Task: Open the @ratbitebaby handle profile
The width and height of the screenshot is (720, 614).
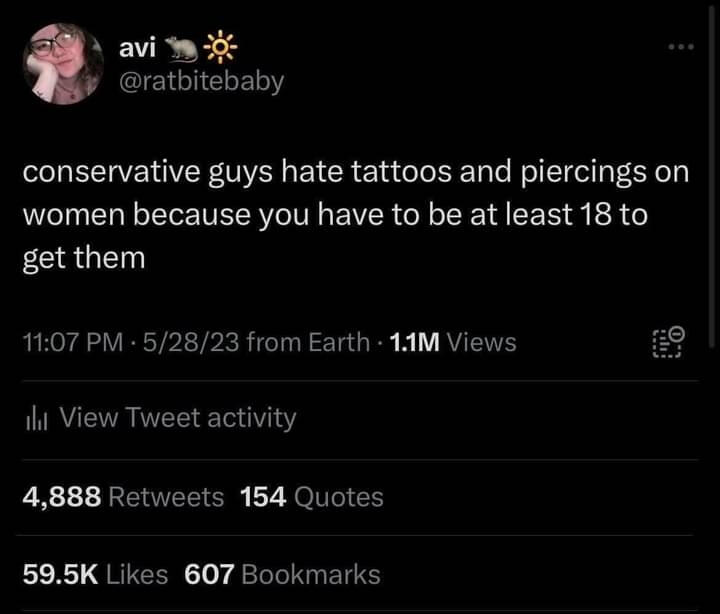Action: (201, 81)
